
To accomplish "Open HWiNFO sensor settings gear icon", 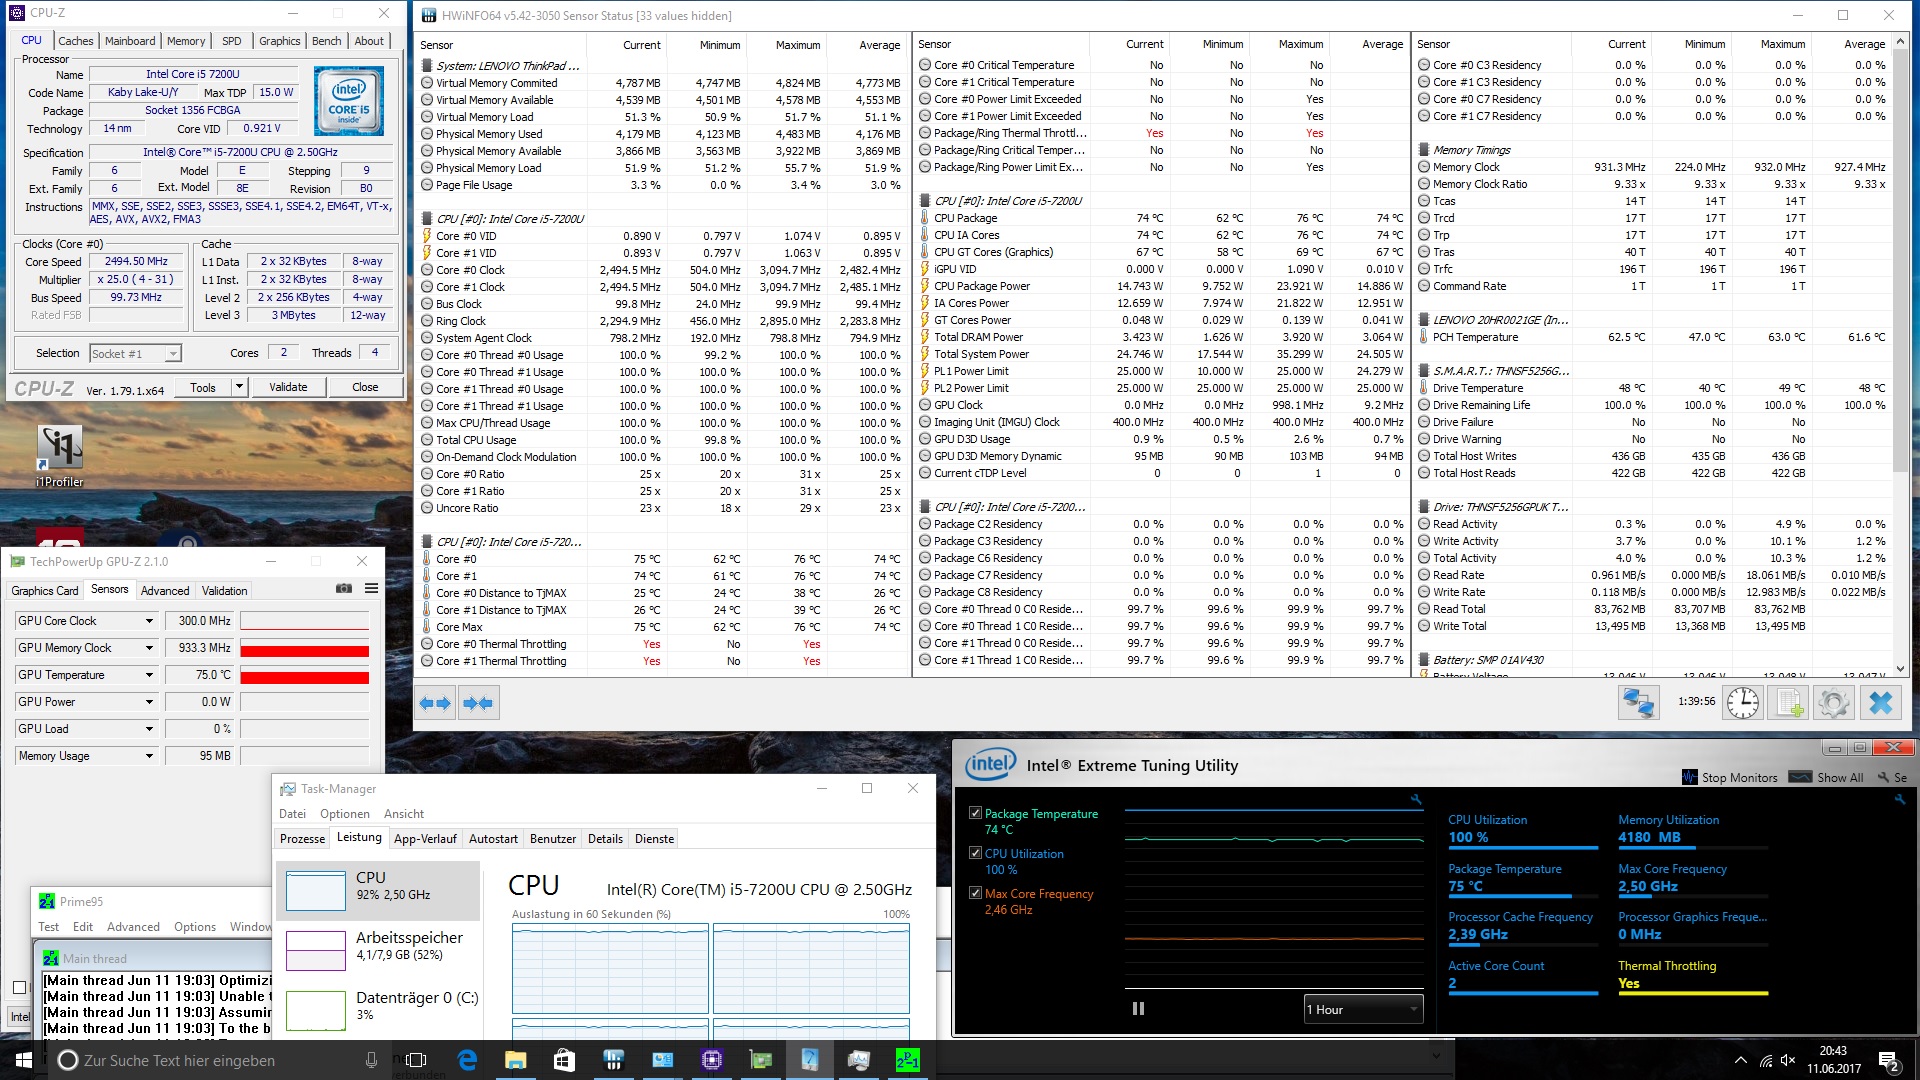I will pyautogui.click(x=1834, y=703).
